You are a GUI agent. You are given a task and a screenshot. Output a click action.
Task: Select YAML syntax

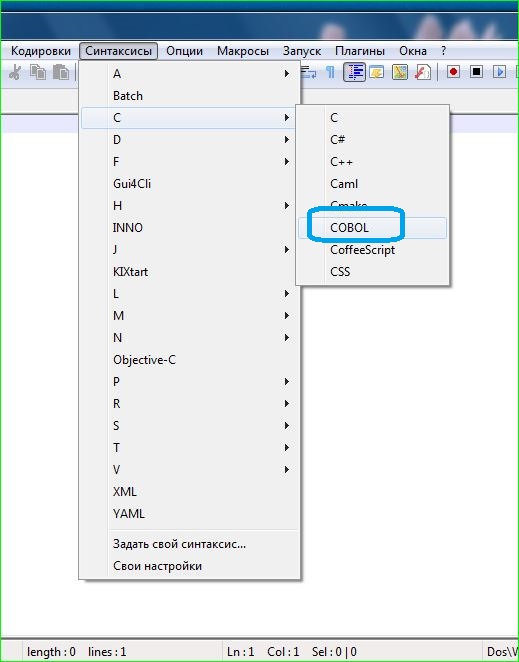[x=190, y=513]
